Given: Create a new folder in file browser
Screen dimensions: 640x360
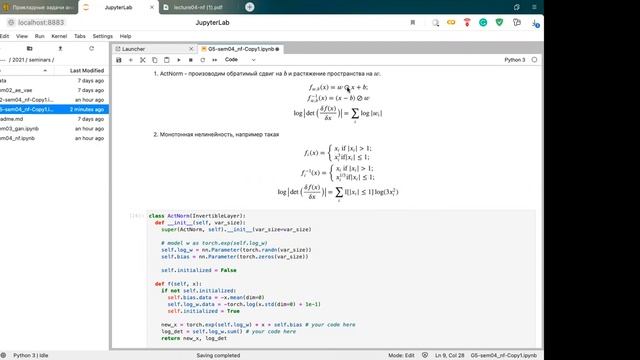Looking at the screenshot, I should [x=29, y=49].
